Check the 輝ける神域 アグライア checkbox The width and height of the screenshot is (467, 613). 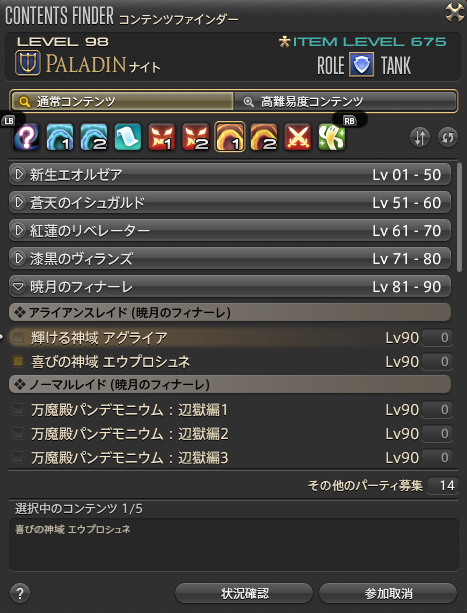(18, 337)
